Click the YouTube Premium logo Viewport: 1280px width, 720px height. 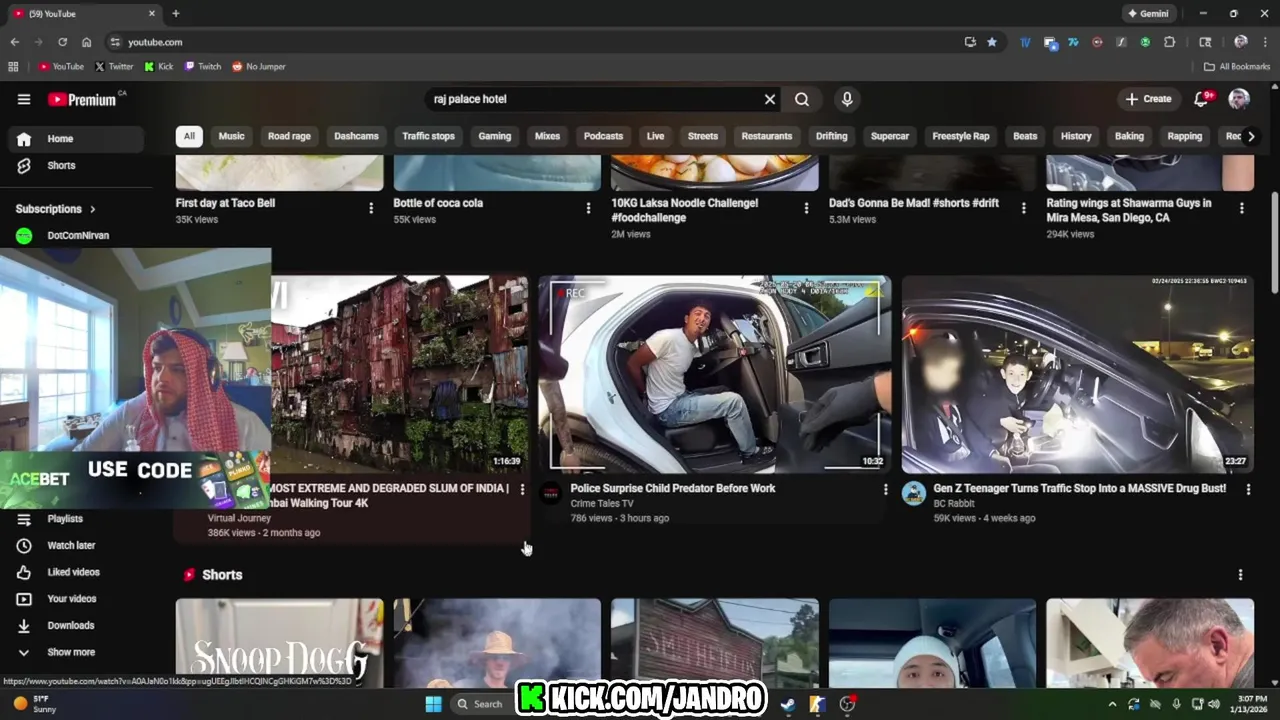pyautogui.click(x=82, y=99)
